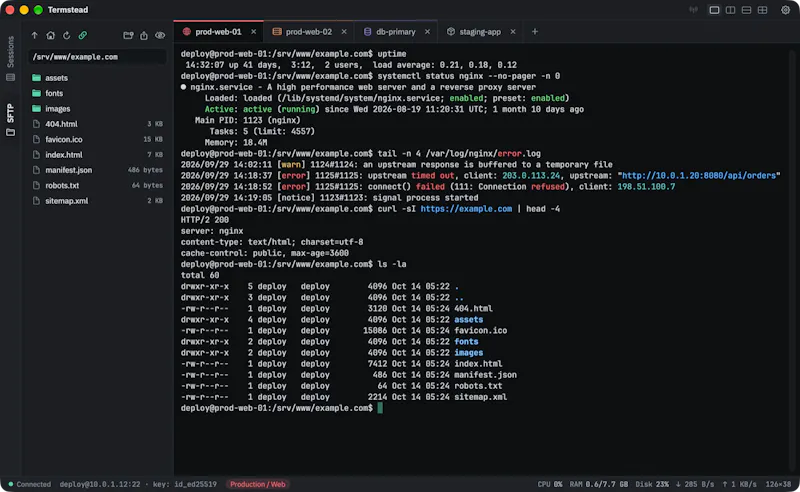Click Connected status indicator
The height and width of the screenshot is (492, 800).
[30, 484]
